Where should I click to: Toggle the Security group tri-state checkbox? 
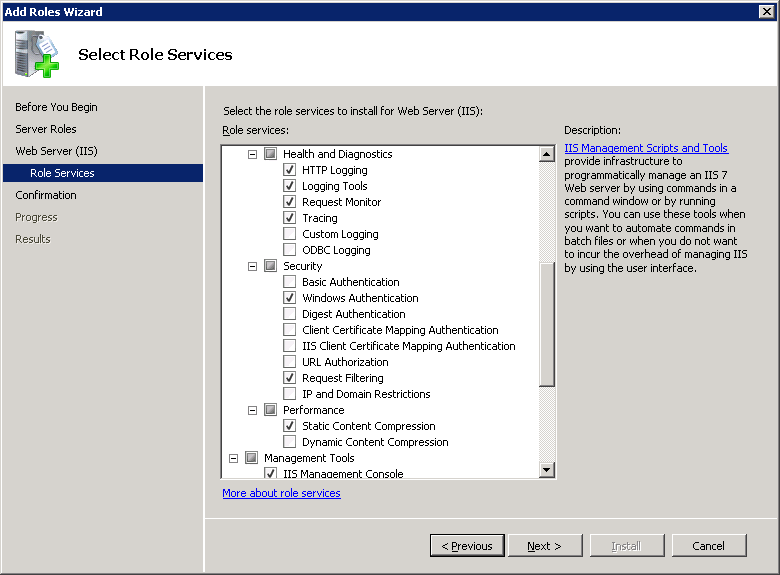[270, 266]
